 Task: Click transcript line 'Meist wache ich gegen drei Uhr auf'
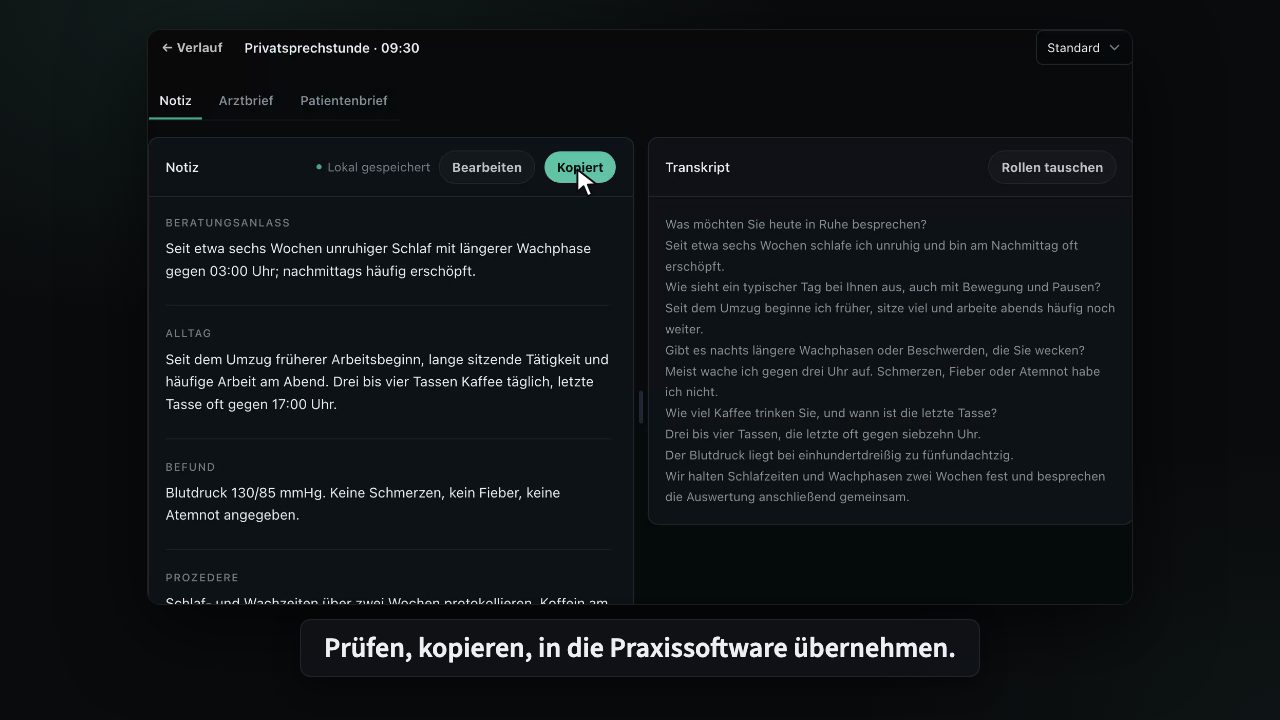882,381
